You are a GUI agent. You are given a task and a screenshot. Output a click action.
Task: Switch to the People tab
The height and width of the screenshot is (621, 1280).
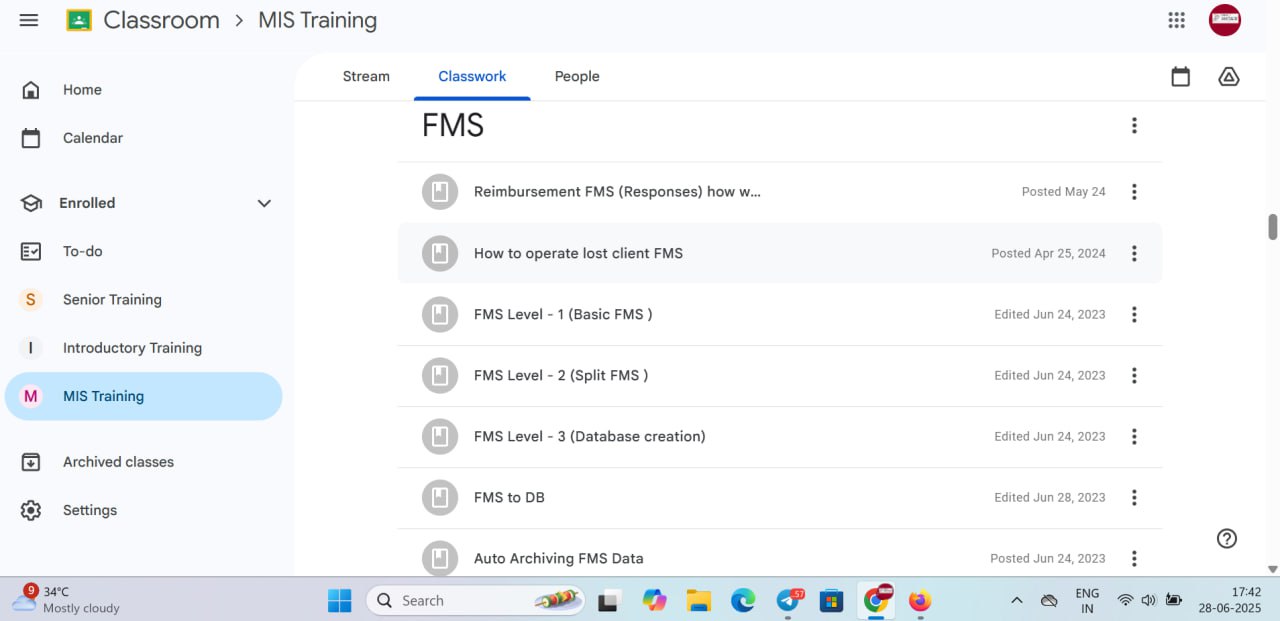pos(577,77)
